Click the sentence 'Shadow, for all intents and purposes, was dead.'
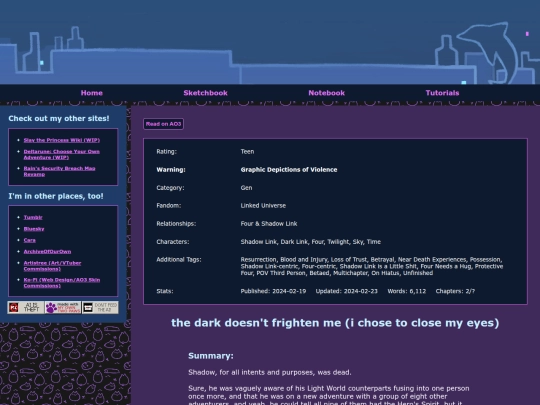The width and height of the screenshot is (540, 405). click(x=270, y=372)
